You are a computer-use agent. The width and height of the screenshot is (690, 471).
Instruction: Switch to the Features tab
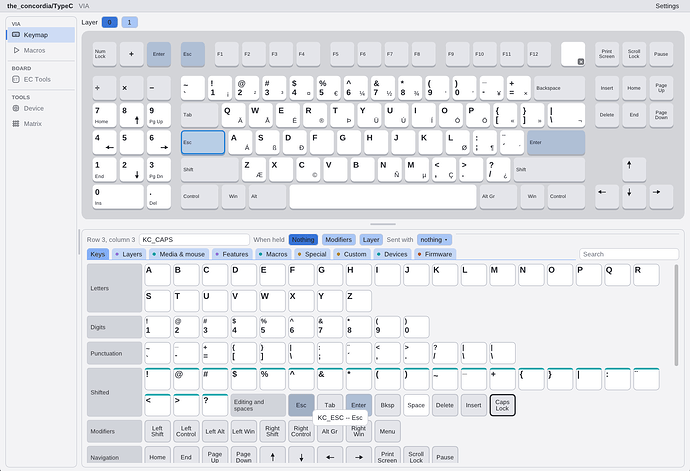231,254
